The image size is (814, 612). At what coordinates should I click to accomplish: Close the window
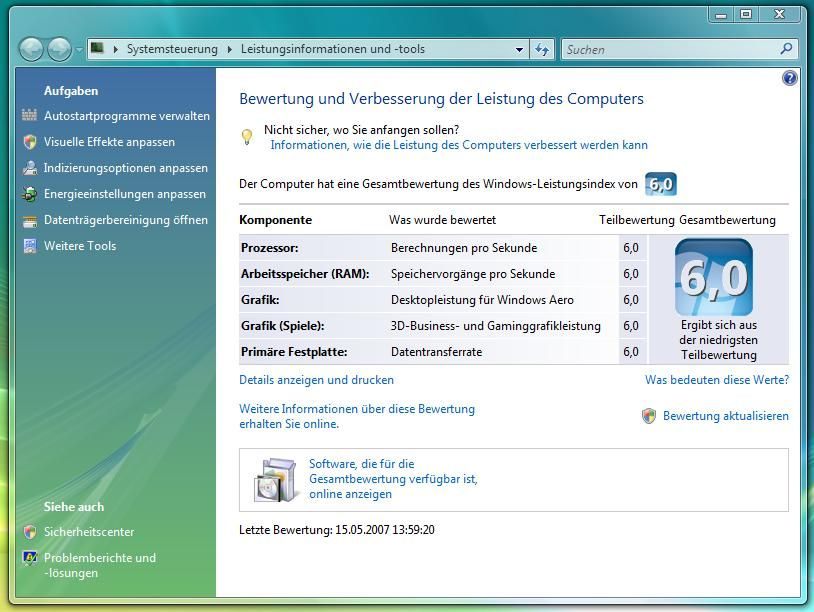(x=779, y=15)
